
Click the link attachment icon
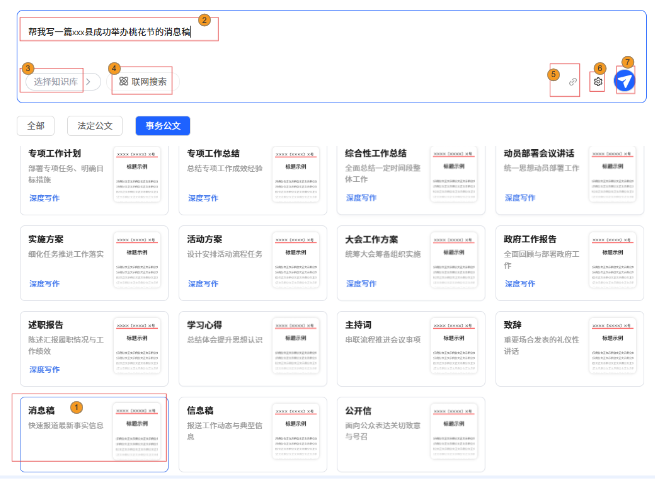(573, 82)
